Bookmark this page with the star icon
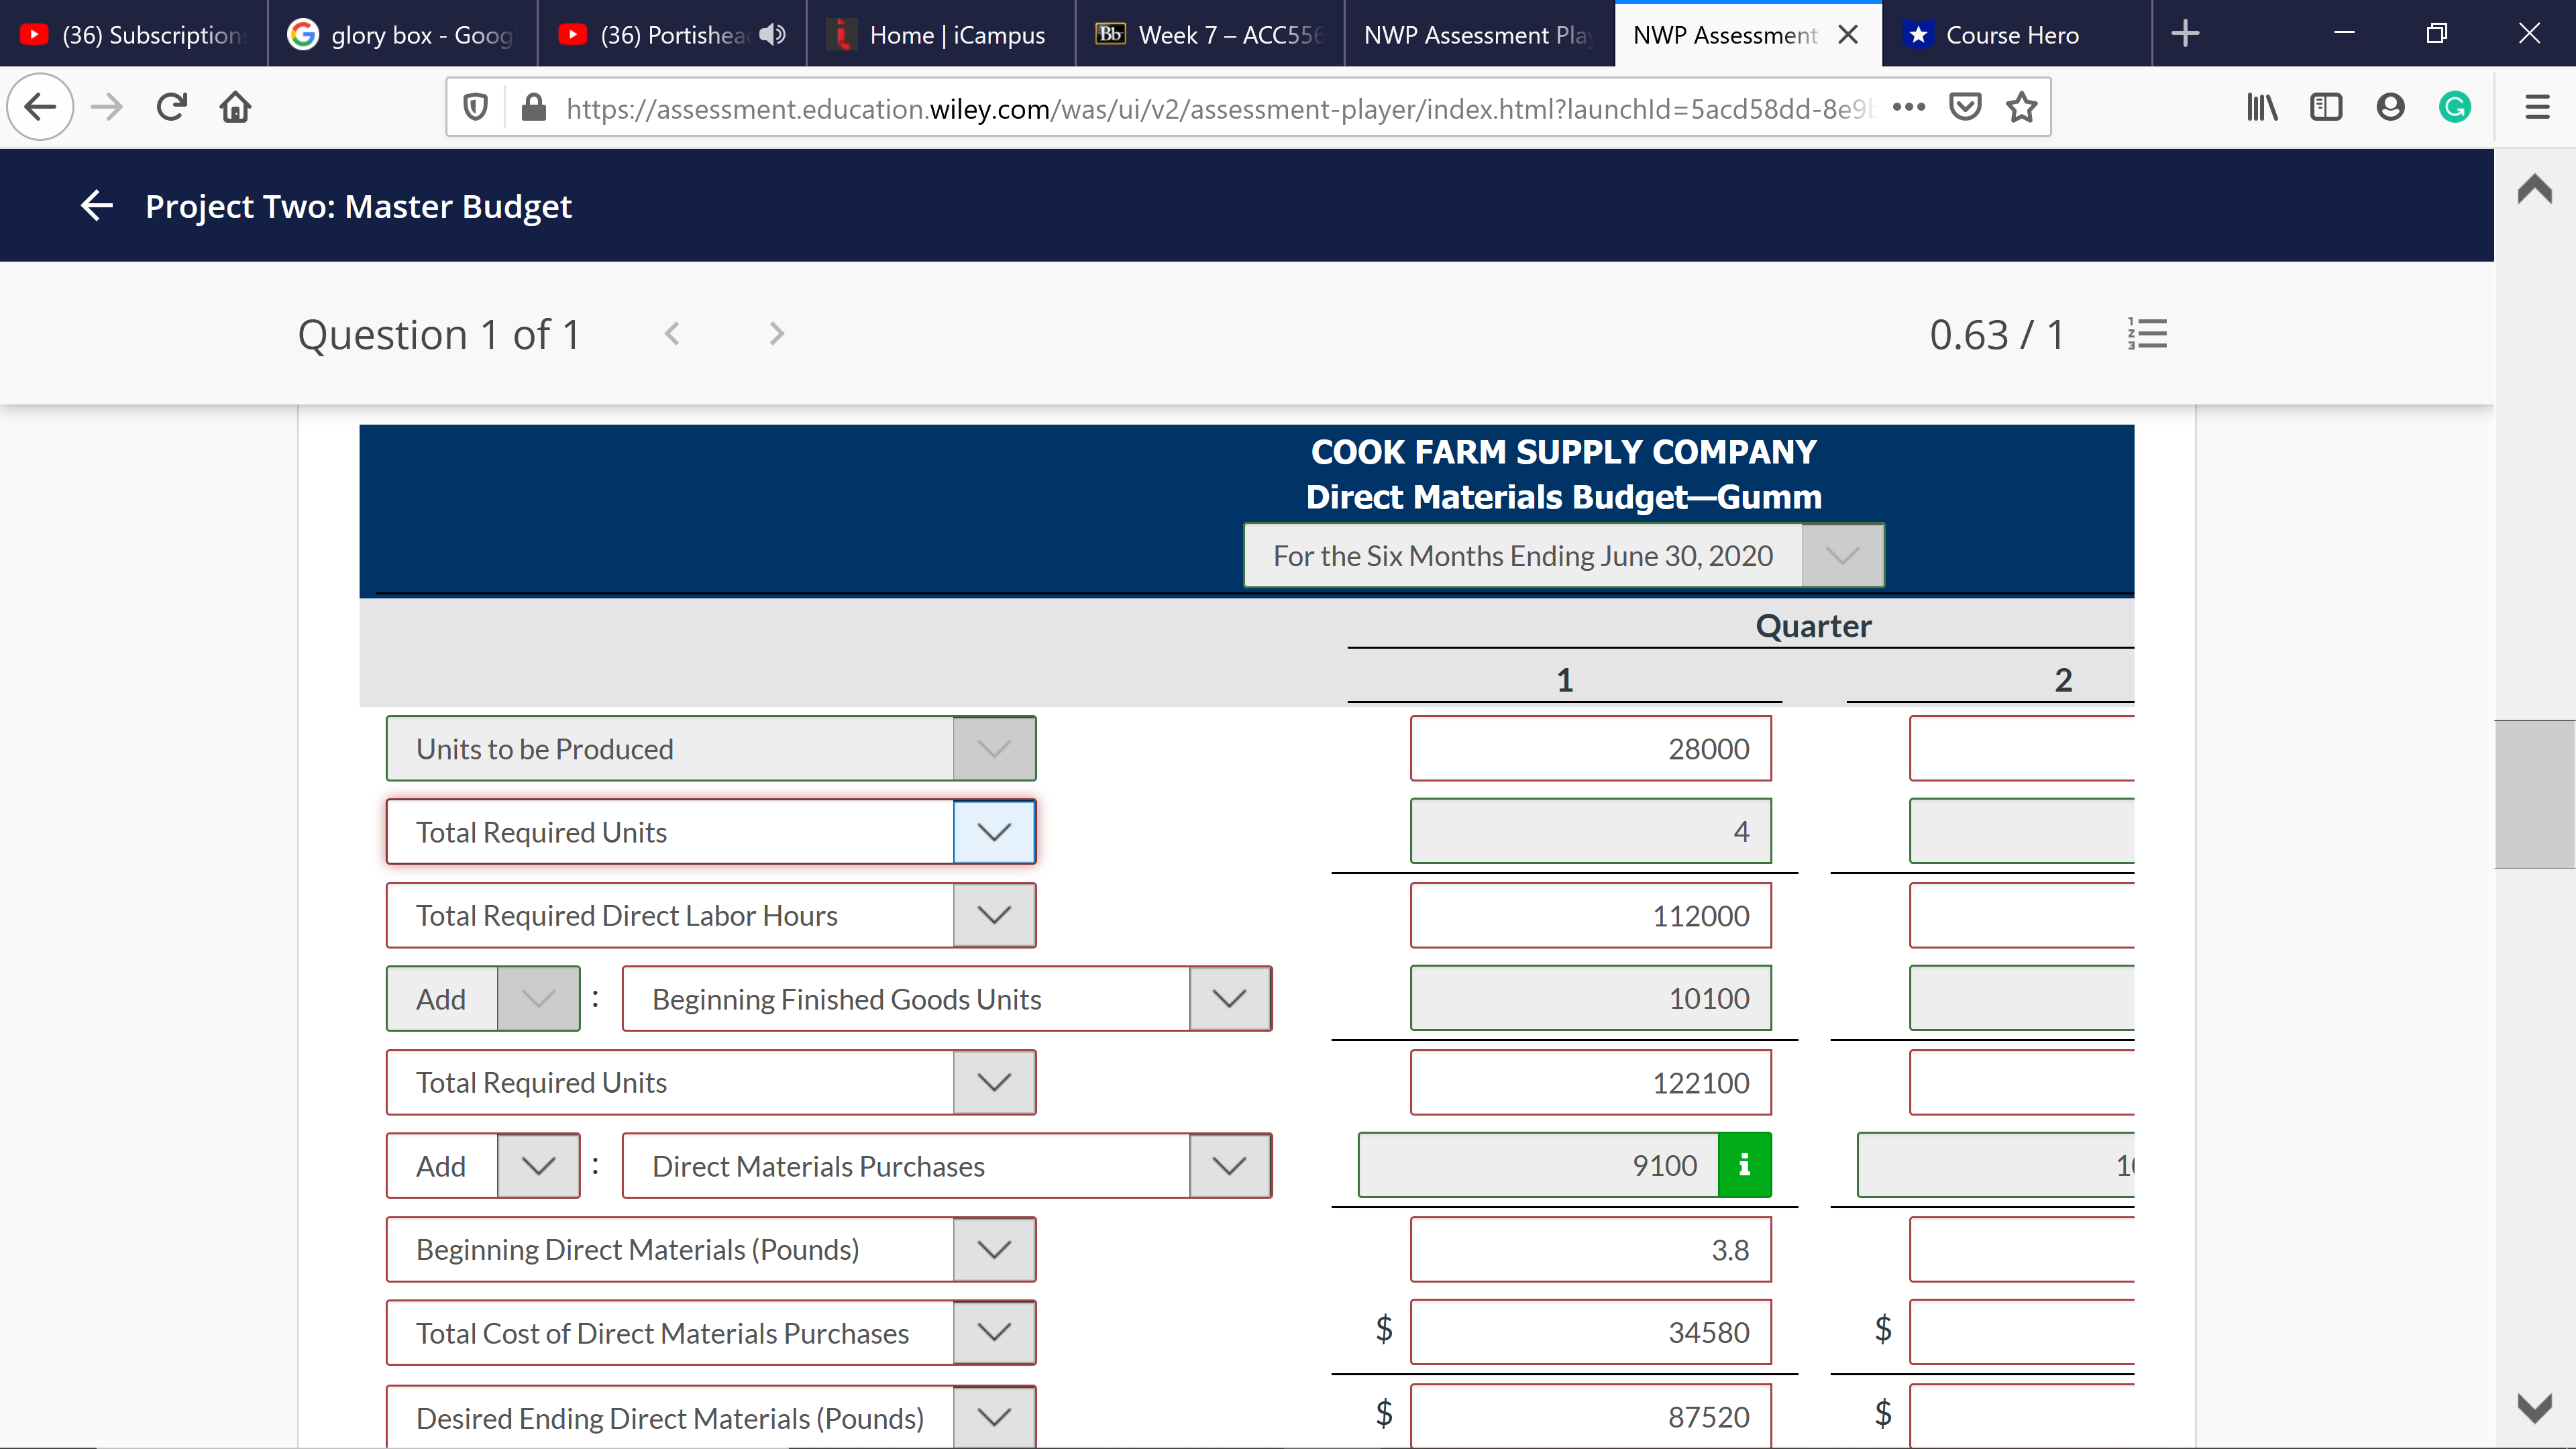This screenshot has height=1449, width=2576. click(x=2021, y=107)
